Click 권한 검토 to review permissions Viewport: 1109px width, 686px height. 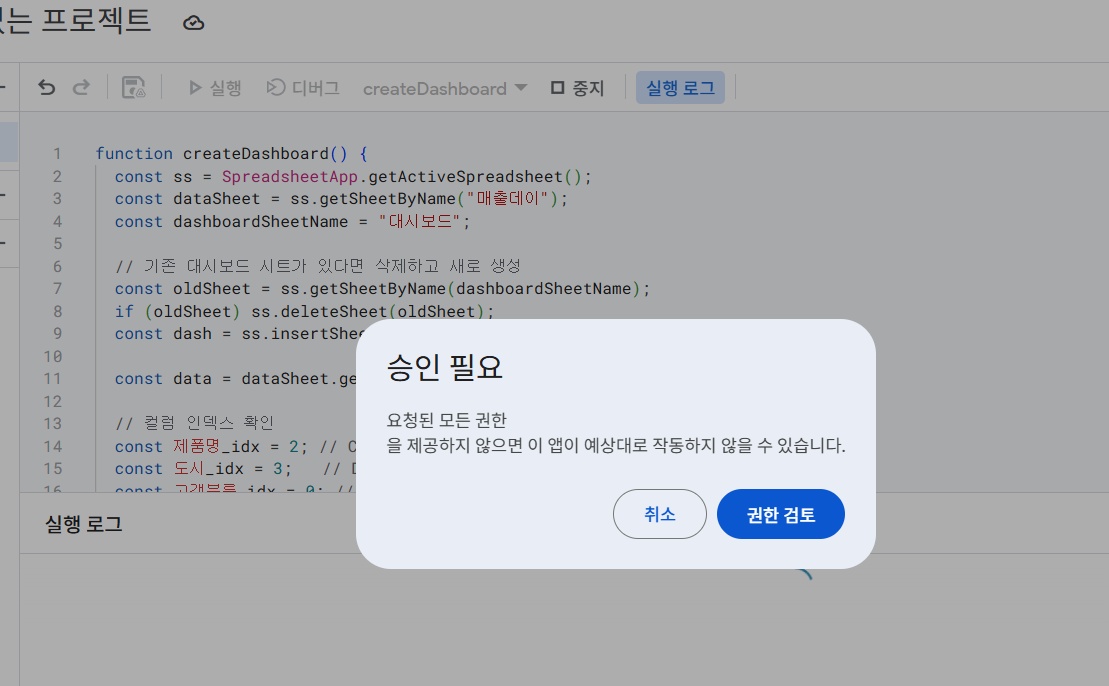click(781, 514)
